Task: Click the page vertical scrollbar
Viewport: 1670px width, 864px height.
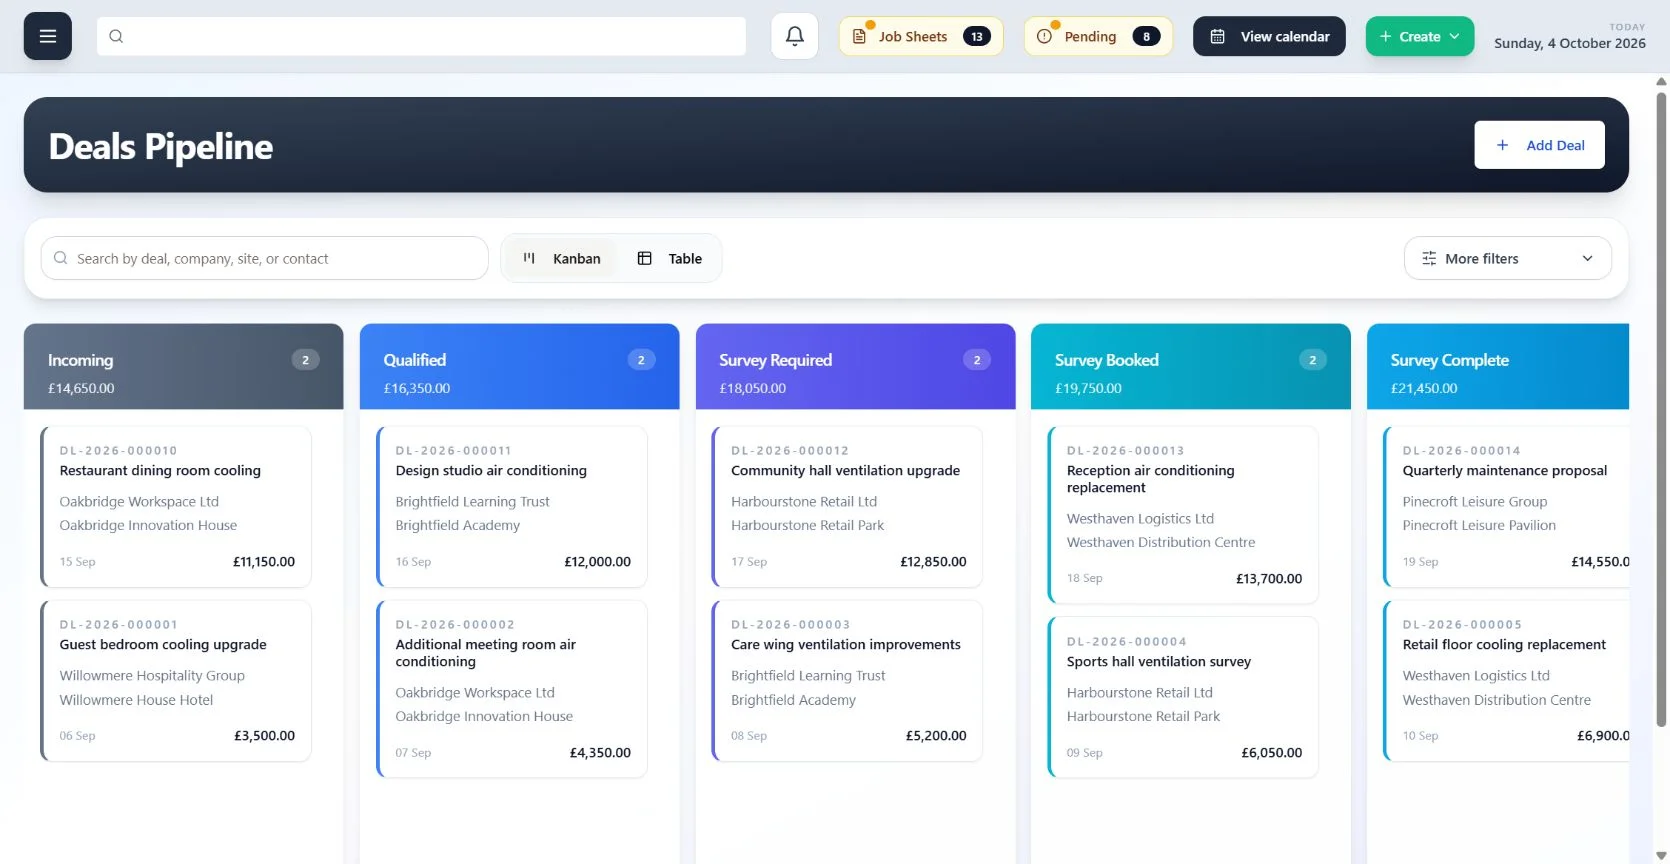Action: pos(1662,410)
